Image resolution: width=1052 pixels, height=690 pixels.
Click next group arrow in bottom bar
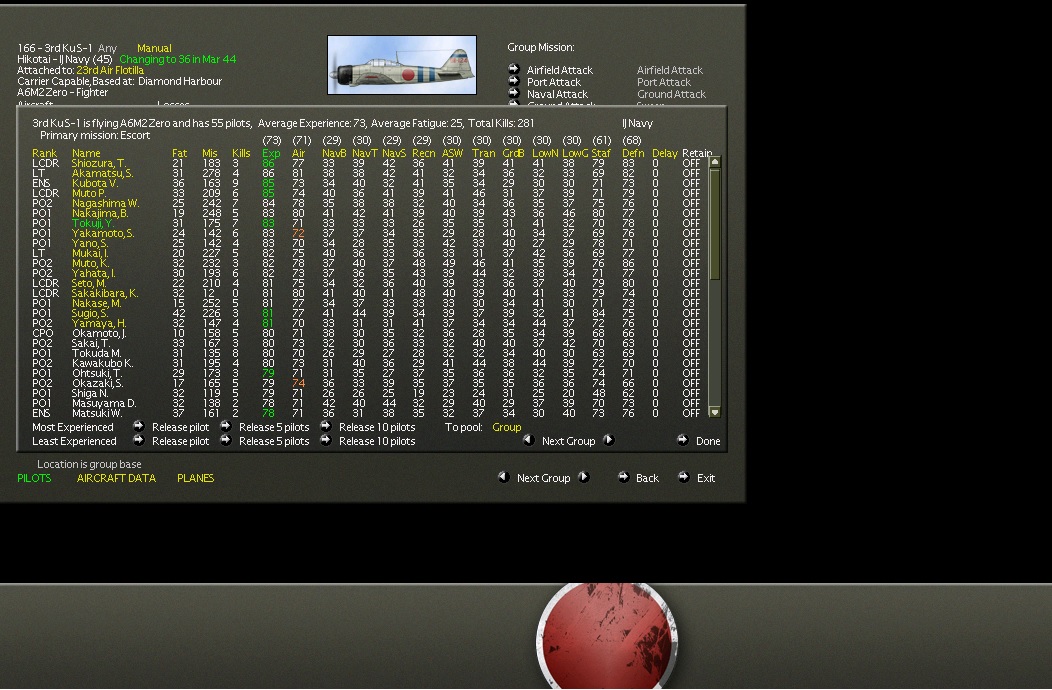[x=584, y=477]
